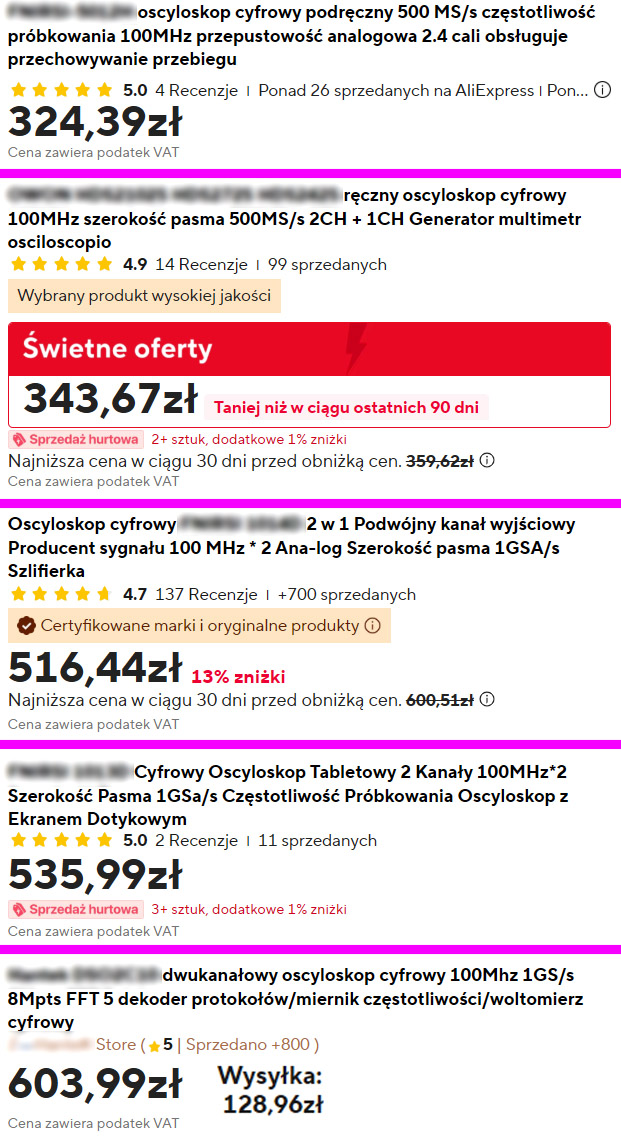The height and width of the screenshot is (1142, 621).
Task: Click info icon beside 359,62zł crossed price
Action: point(487,461)
